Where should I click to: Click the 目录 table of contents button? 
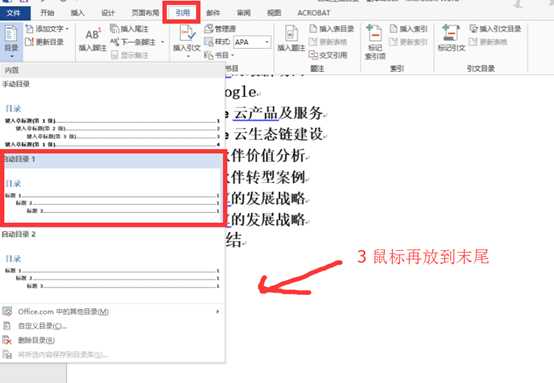click(x=11, y=42)
